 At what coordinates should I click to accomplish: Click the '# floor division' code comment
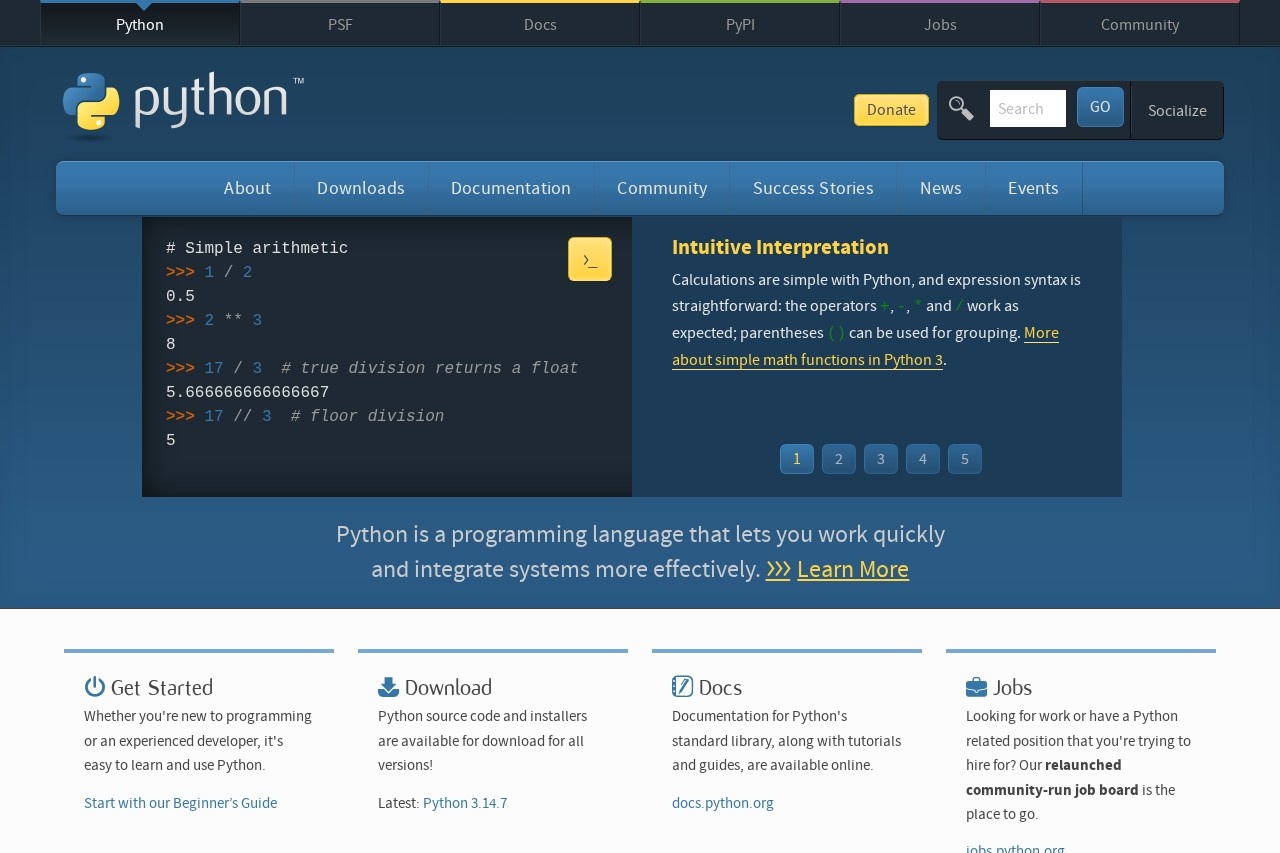[367, 416]
